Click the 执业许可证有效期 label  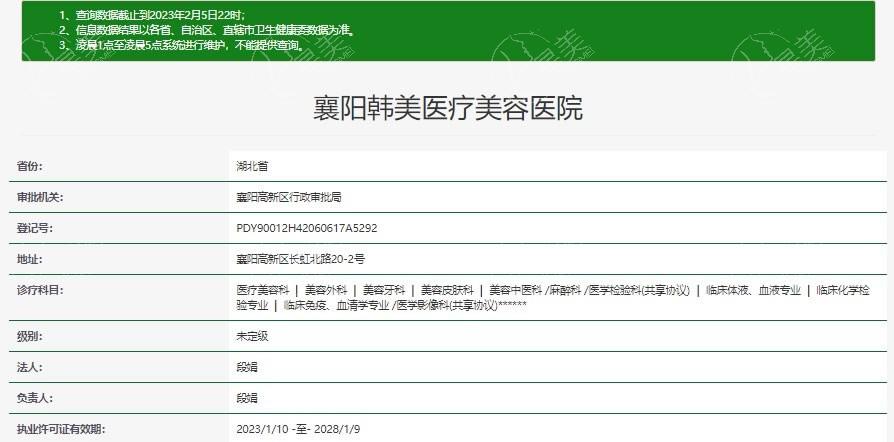point(61,429)
